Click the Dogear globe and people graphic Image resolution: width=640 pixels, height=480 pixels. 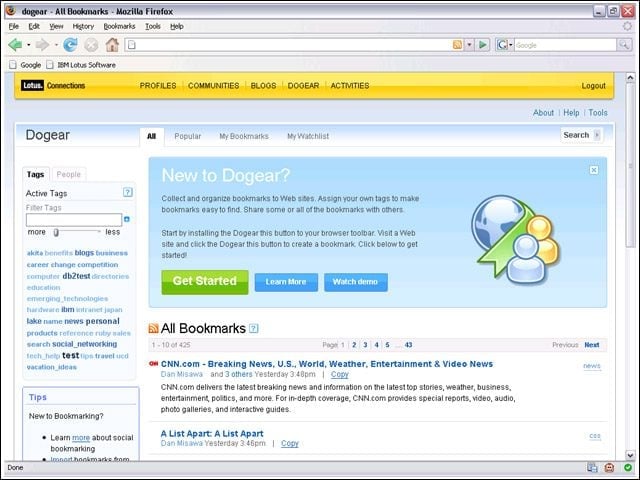tap(516, 239)
